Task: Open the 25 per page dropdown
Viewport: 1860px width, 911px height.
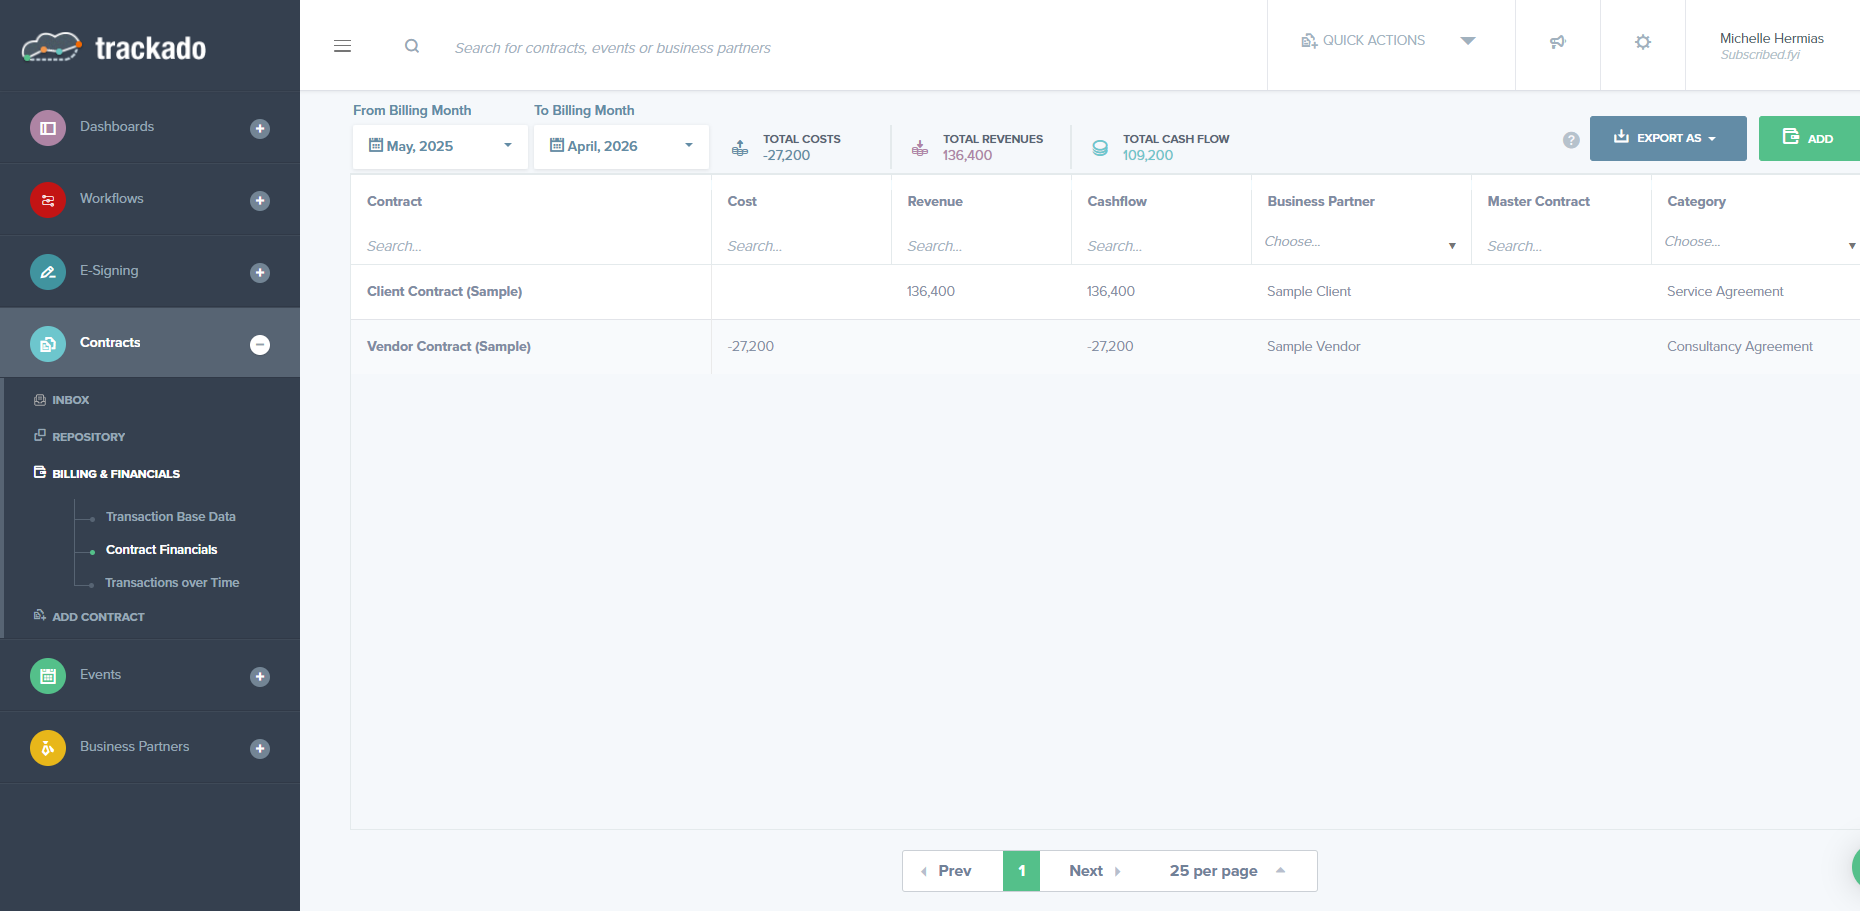Action: coord(1228,871)
